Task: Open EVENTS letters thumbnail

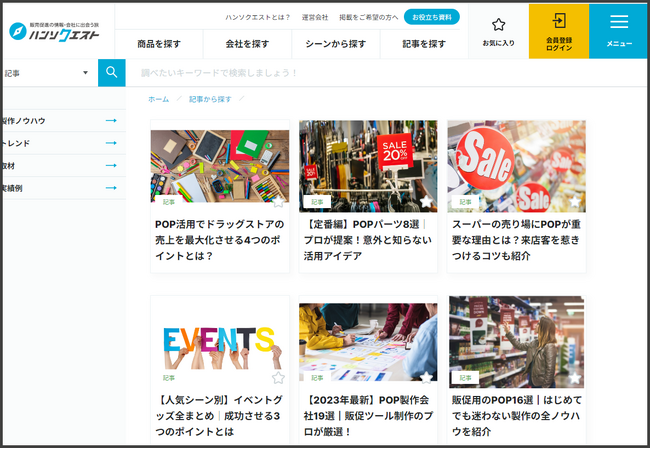Action: click(x=220, y=347)
